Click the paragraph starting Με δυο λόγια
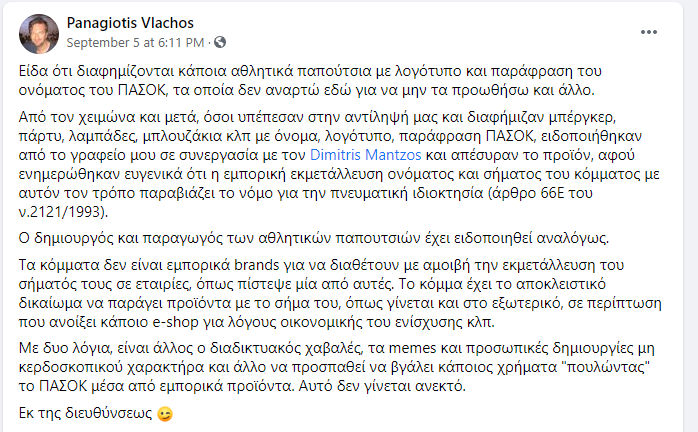 pos(337,367)
